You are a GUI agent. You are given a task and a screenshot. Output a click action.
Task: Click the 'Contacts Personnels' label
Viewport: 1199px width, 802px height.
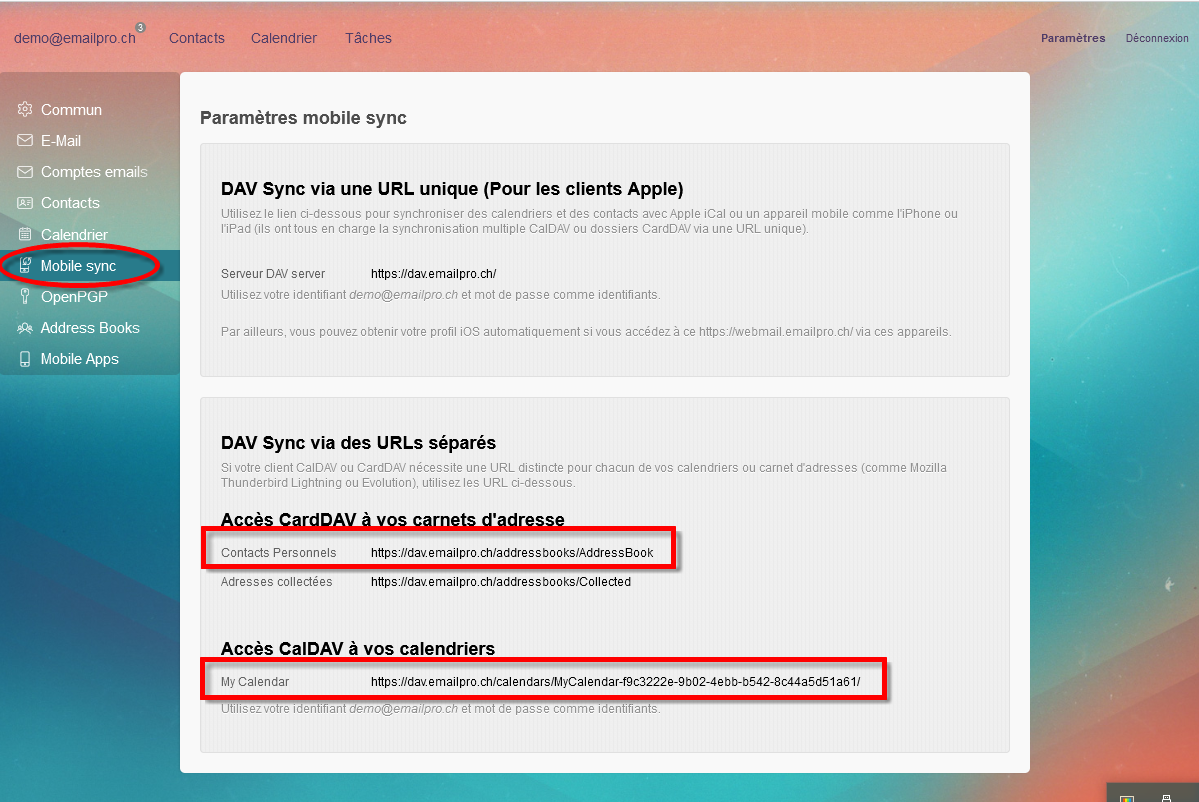tap(278, 553)
